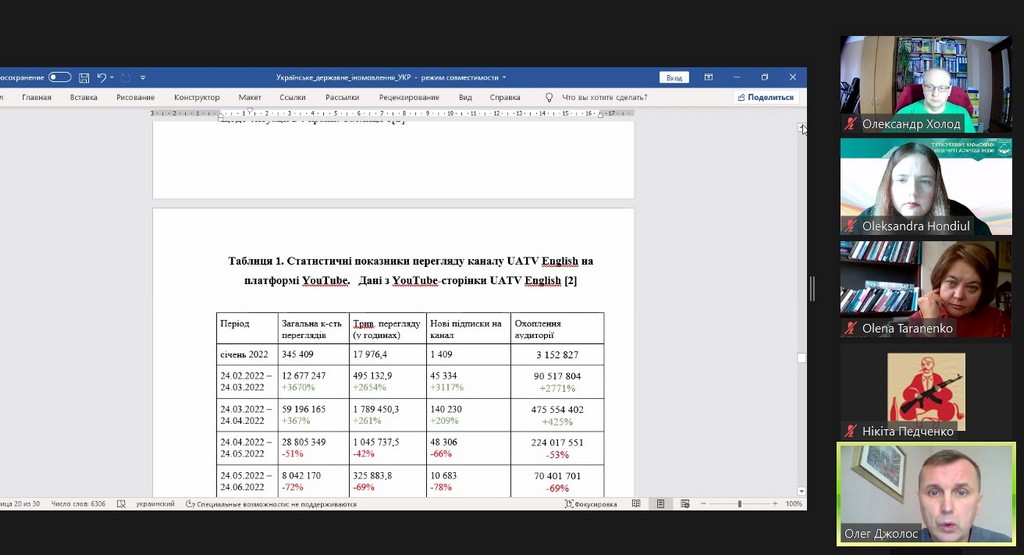Click the Поделиться share button
This screenshot has height=555, width=1024.
[765, 97]
